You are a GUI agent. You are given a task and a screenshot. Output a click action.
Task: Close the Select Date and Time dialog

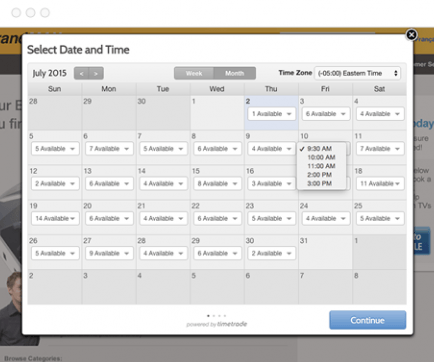411,35
